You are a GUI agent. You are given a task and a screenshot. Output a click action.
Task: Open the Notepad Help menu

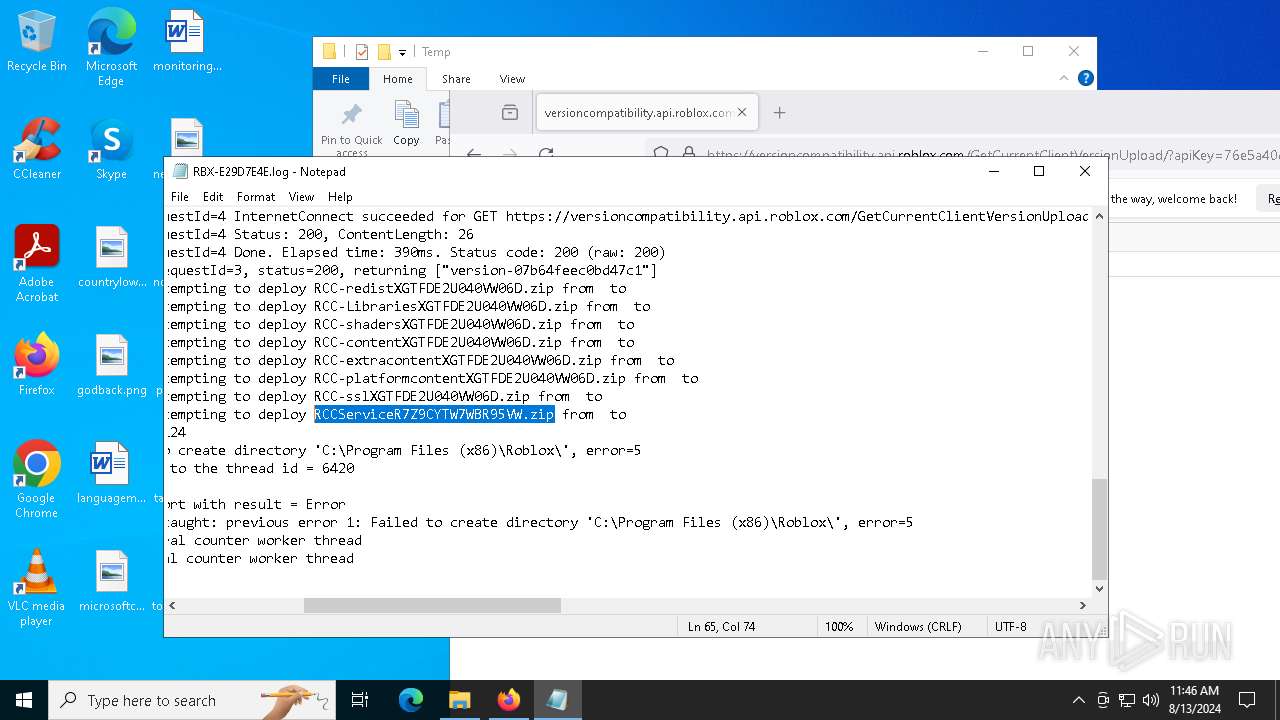(x=340, y=197)
